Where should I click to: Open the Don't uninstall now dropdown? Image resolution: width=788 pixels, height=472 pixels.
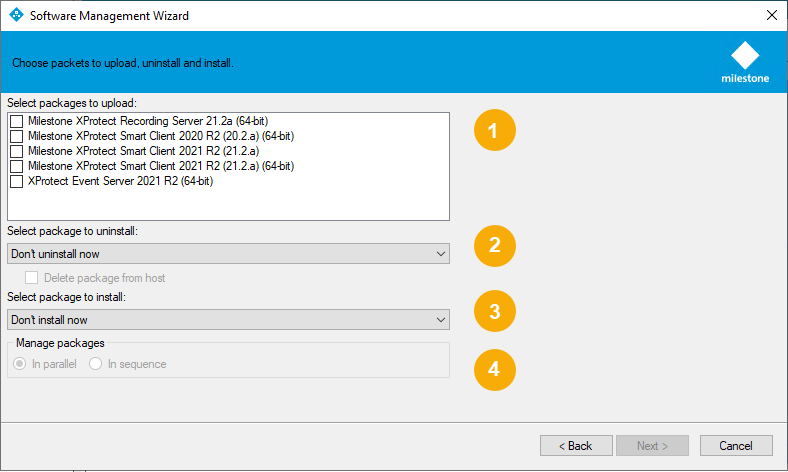[x=229, y=254]
